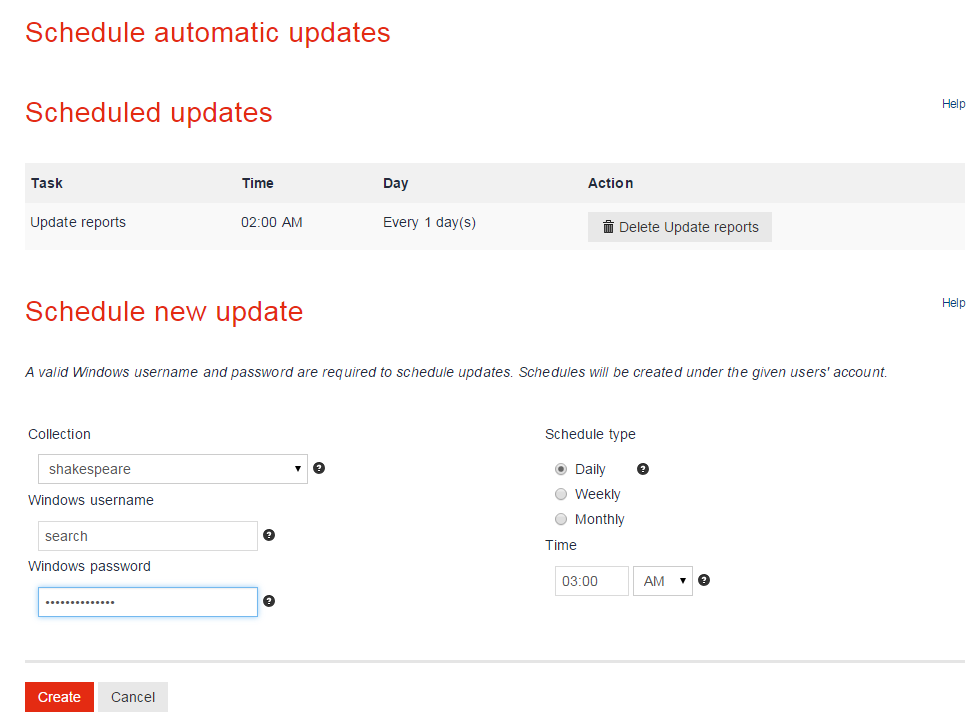Viewport: 975px width, 726px height.
Task: Click help icon beside Collection dropdown
Action: pyautogui.click(x=319, y=468)
